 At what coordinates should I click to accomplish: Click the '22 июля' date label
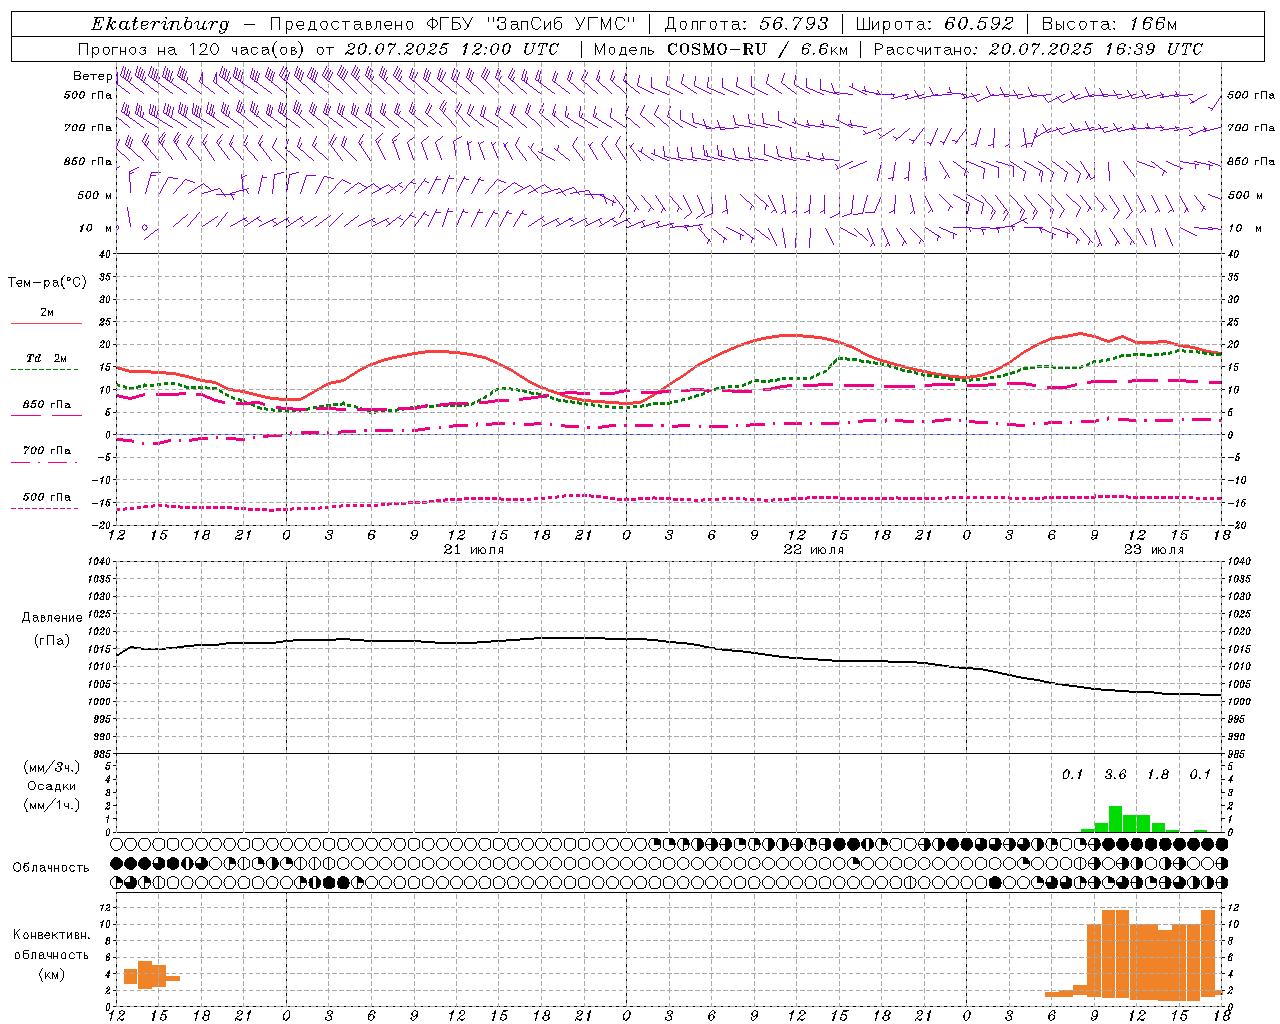pyautogui.click(x=814, y=550)
